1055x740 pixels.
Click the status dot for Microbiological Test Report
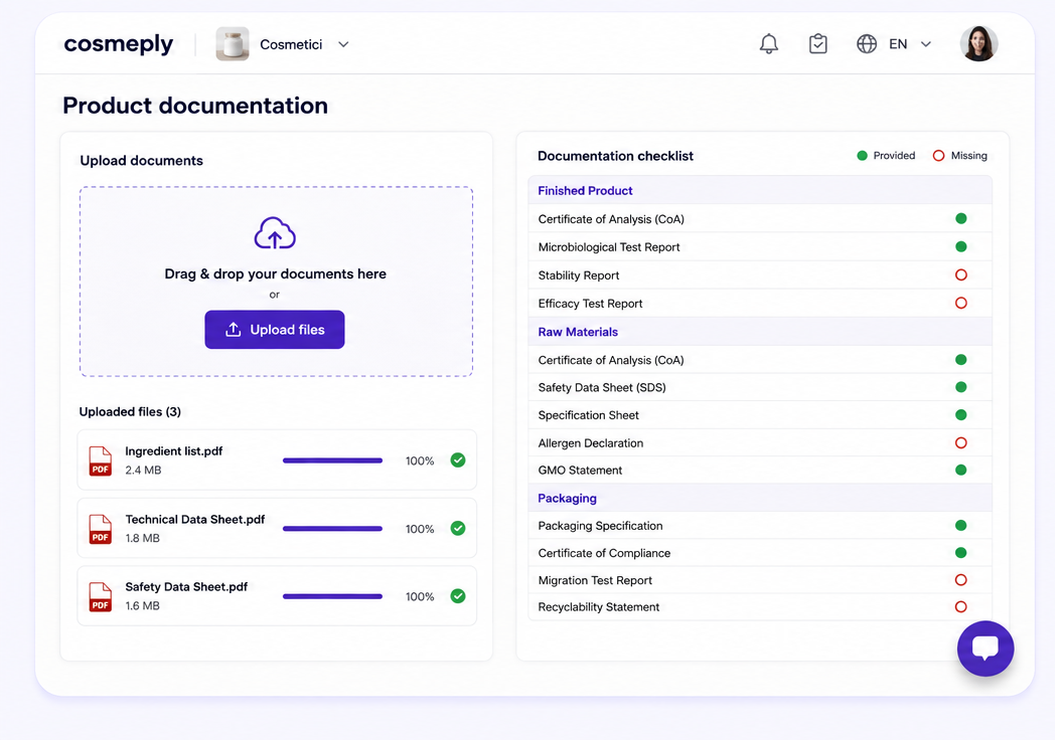(x=961, y=247)
